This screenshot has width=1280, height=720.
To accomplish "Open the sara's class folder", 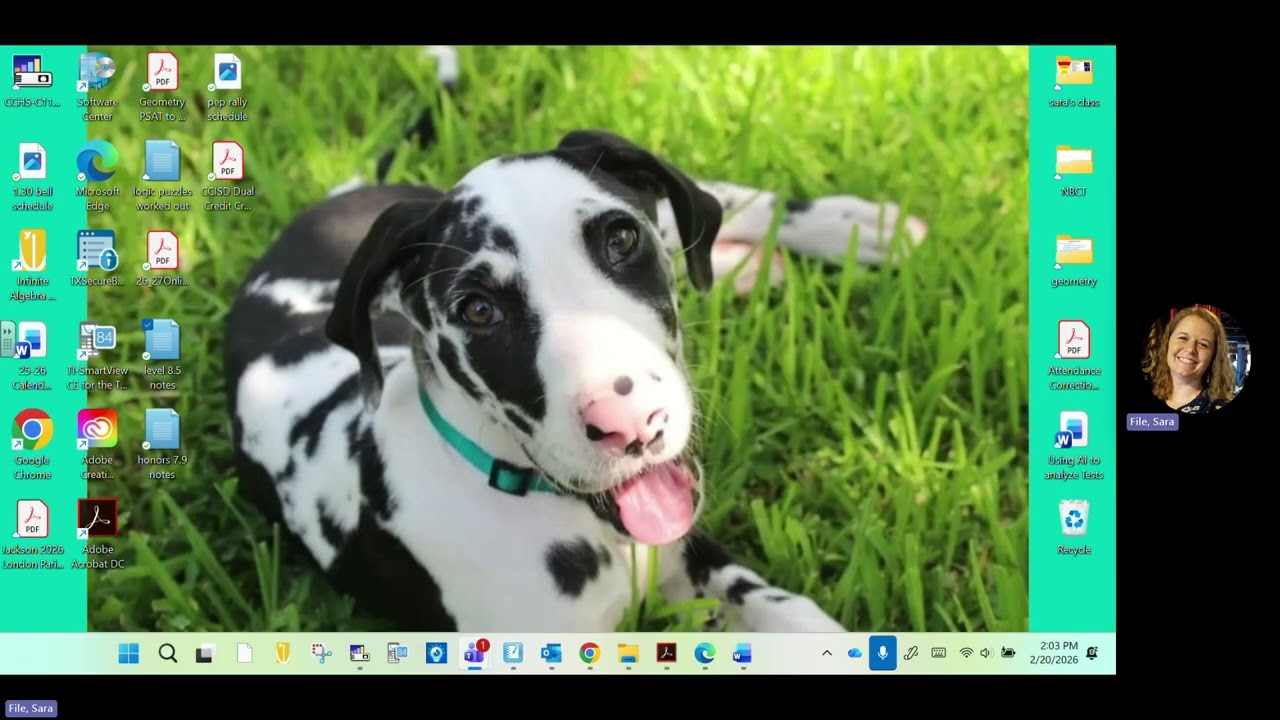I will pos(1074,82).
